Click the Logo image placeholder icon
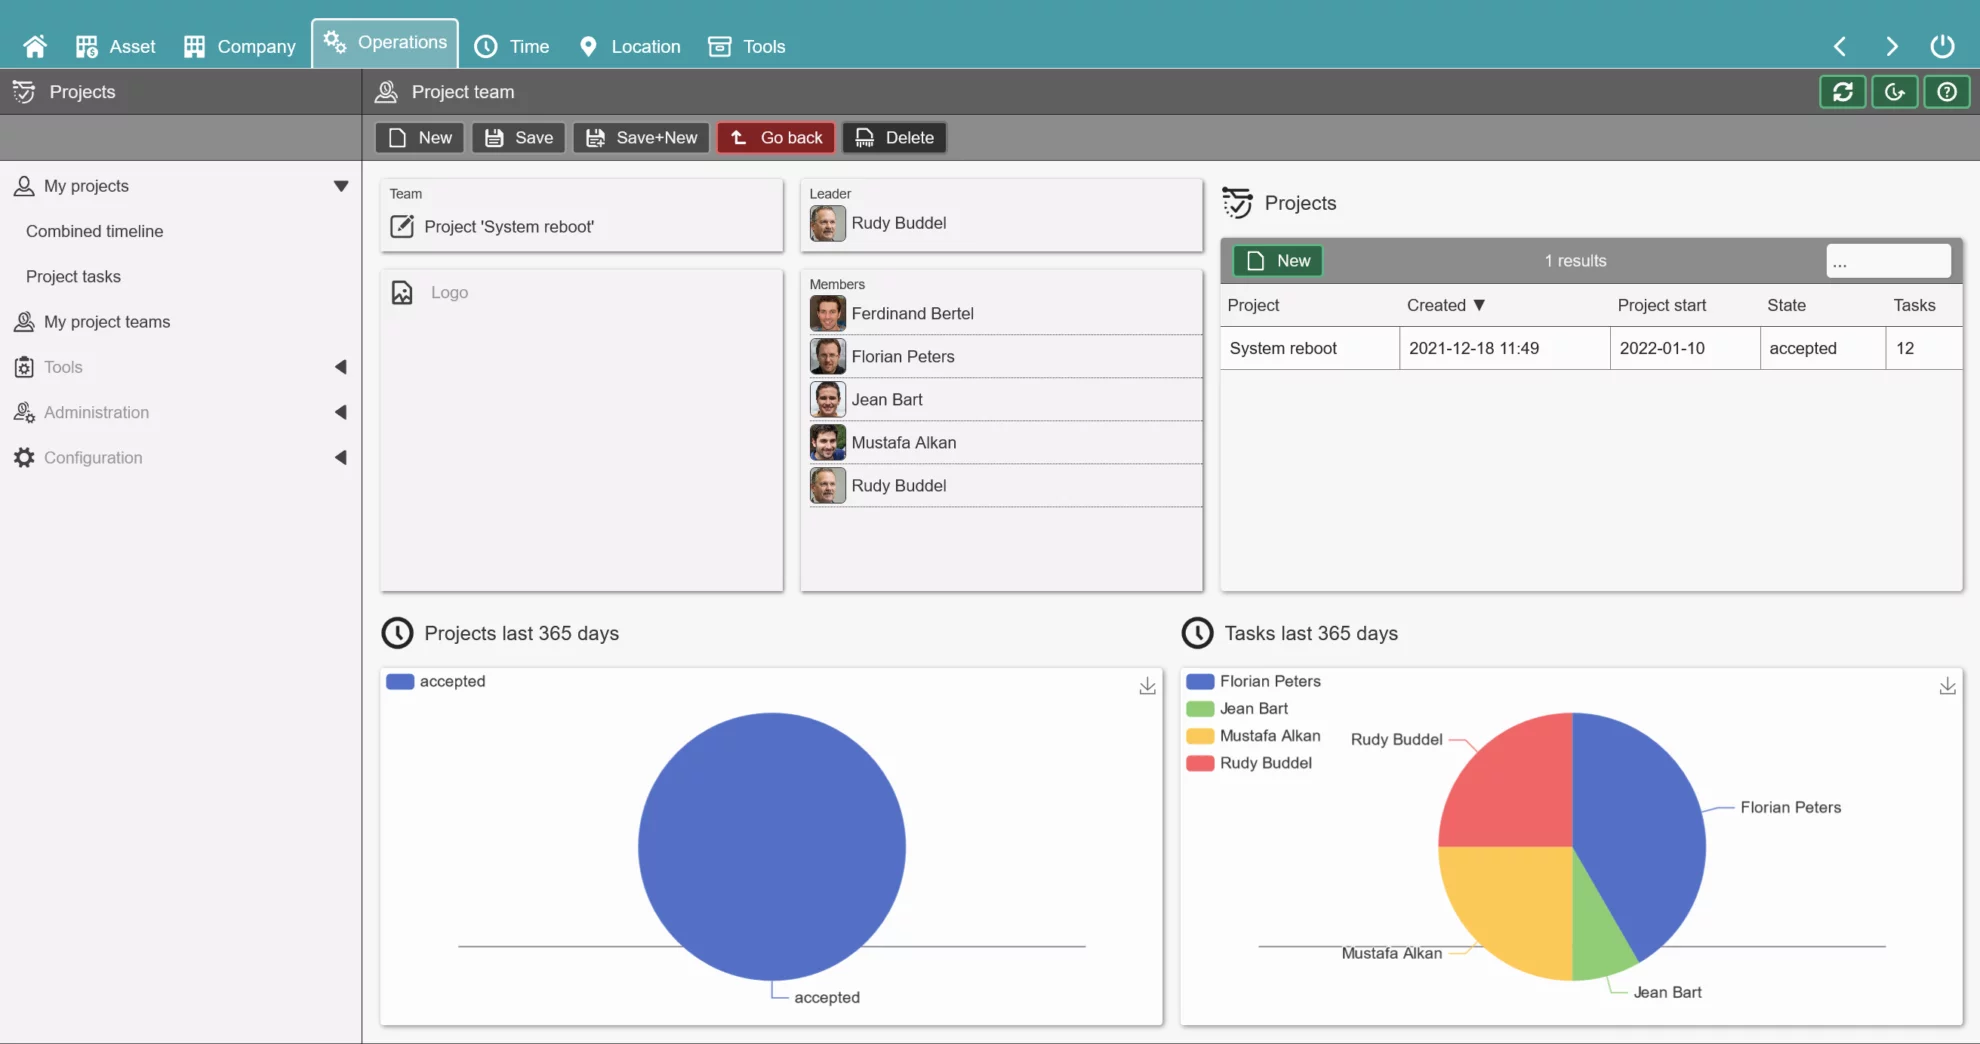The width and height of the screenshot is (1980, 1044). pos(402,292)
